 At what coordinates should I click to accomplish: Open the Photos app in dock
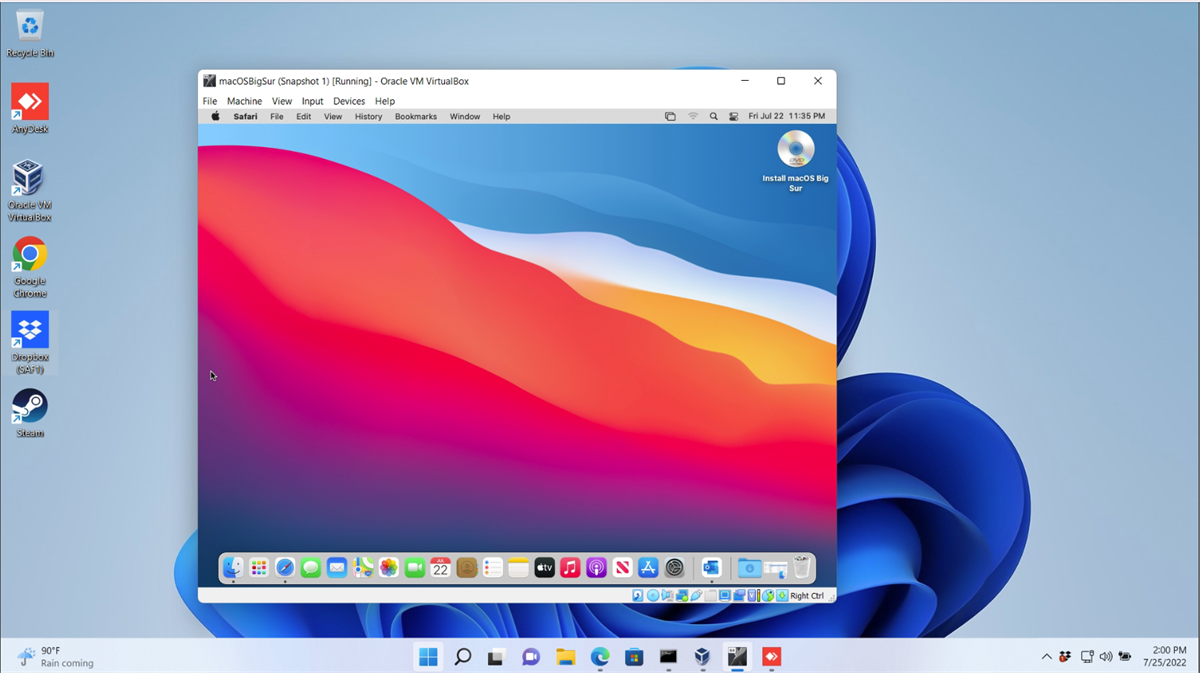[389, 568]
